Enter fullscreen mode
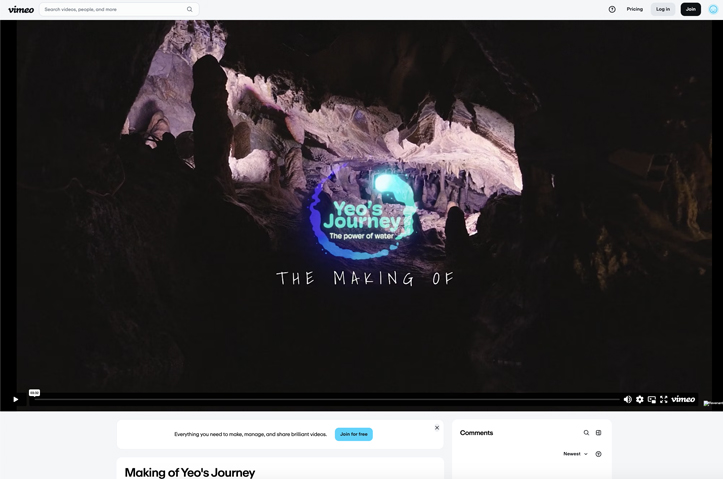 click(x=664, y=399)
